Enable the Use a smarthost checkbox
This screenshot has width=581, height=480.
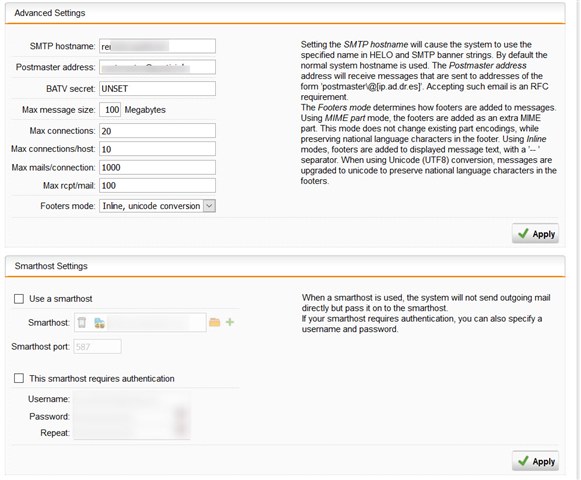(x=19, y=299)
